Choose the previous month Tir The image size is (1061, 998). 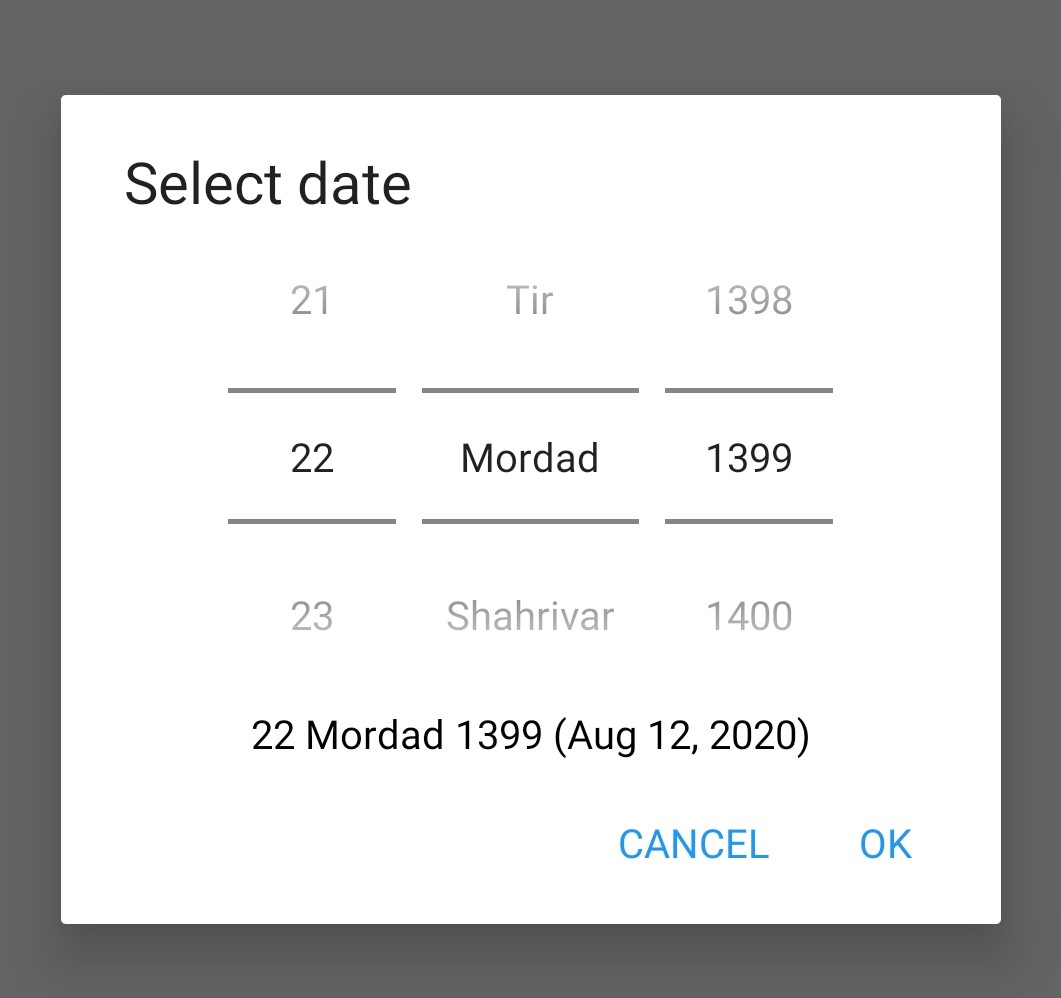point(530,300)
